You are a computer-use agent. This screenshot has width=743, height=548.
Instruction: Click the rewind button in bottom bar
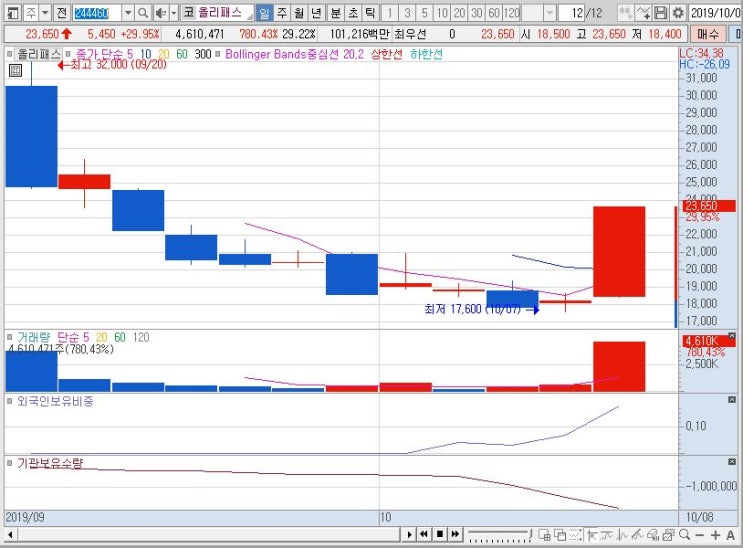[x=424, y=535]
